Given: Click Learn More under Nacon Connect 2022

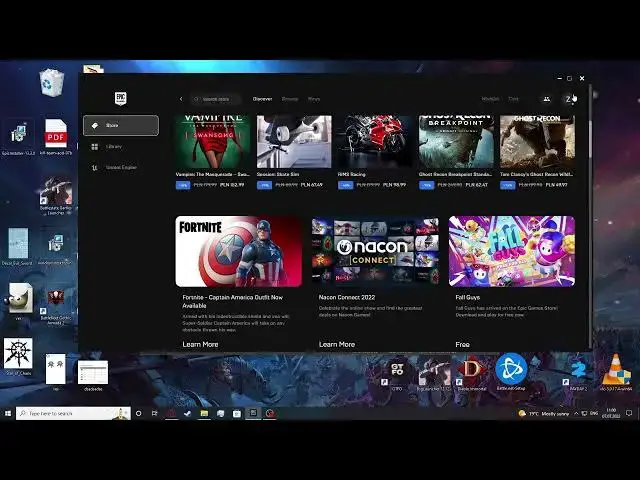Looking at the screenshot, I should [x=337, y=344].
